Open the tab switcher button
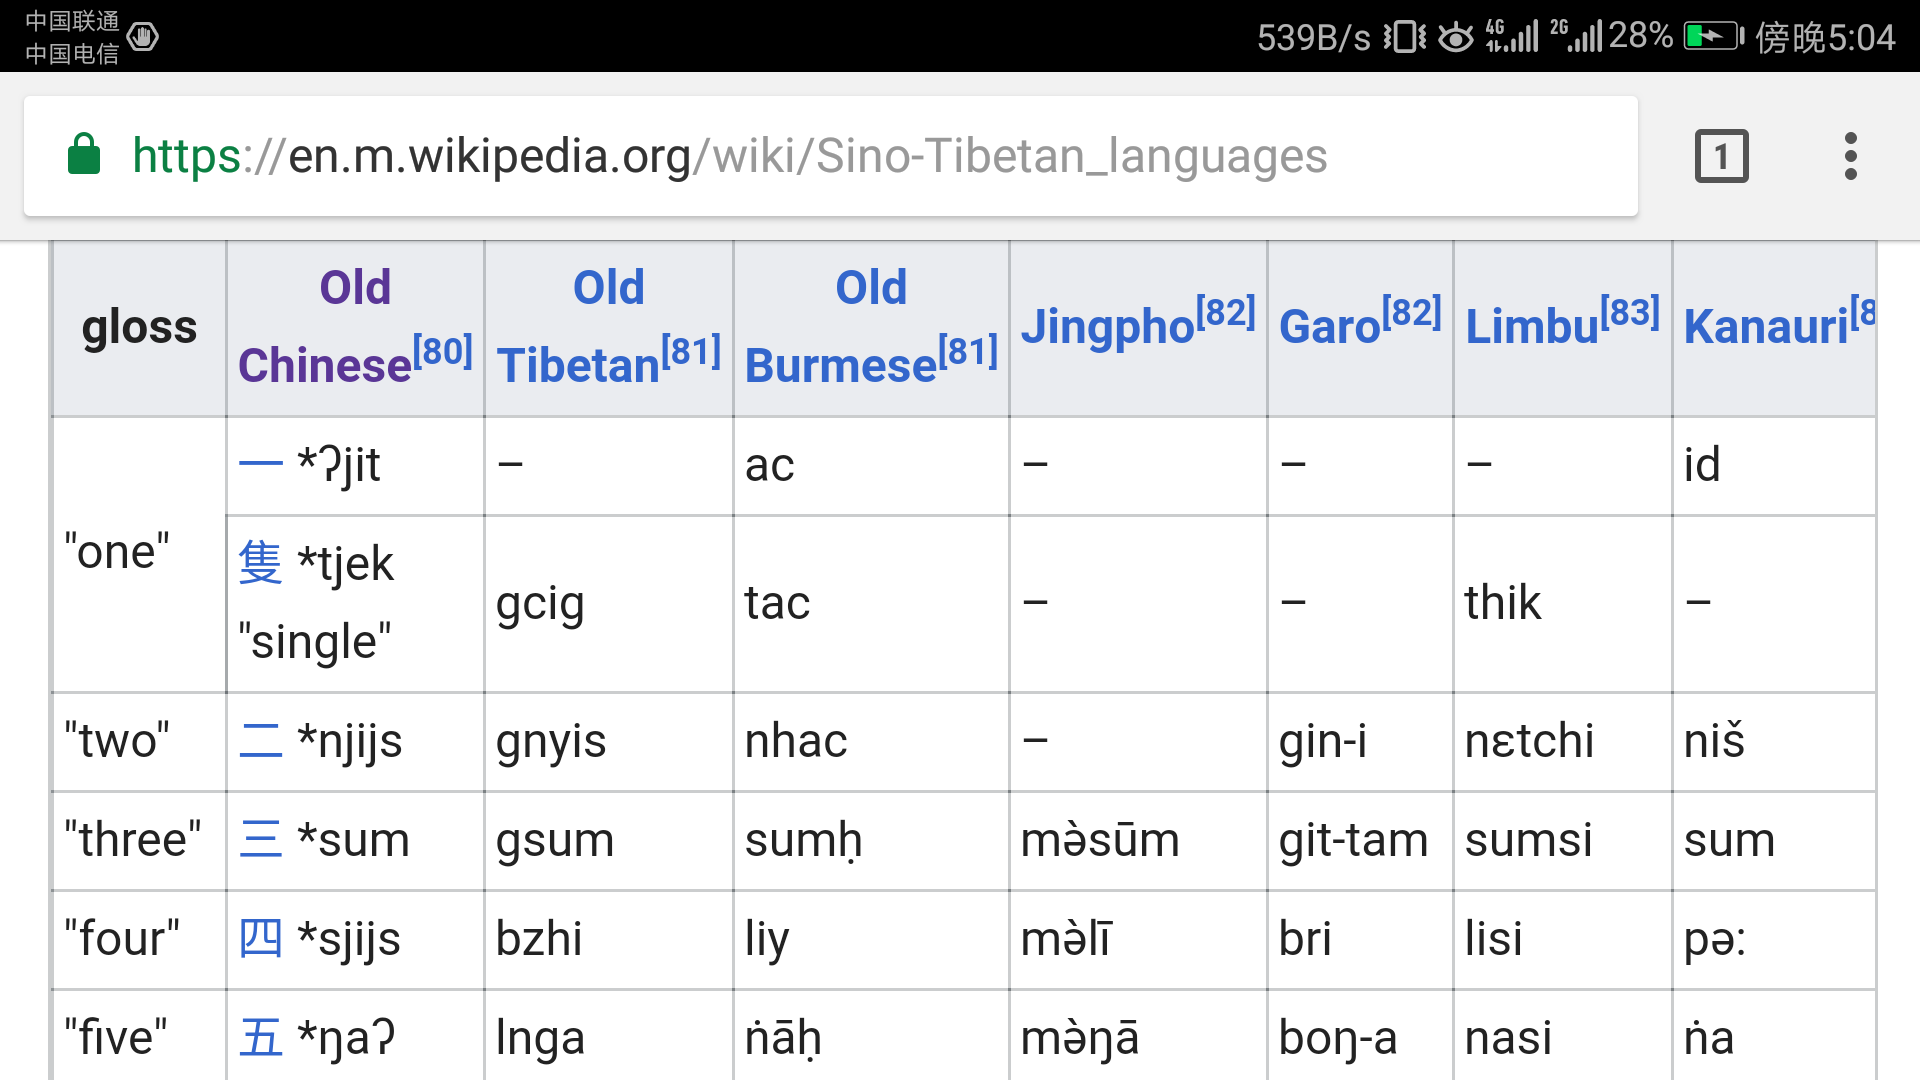The width and height of the screenshot is (1920, 1080). [1721, 156]
